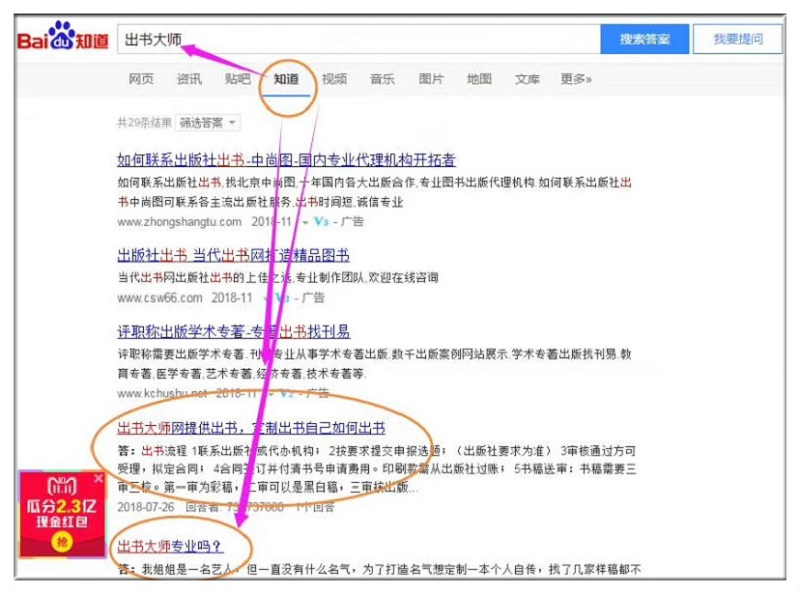Select the 视频 tab
Viewport: 800px width, 594px height.
click(x=334, y=79)
